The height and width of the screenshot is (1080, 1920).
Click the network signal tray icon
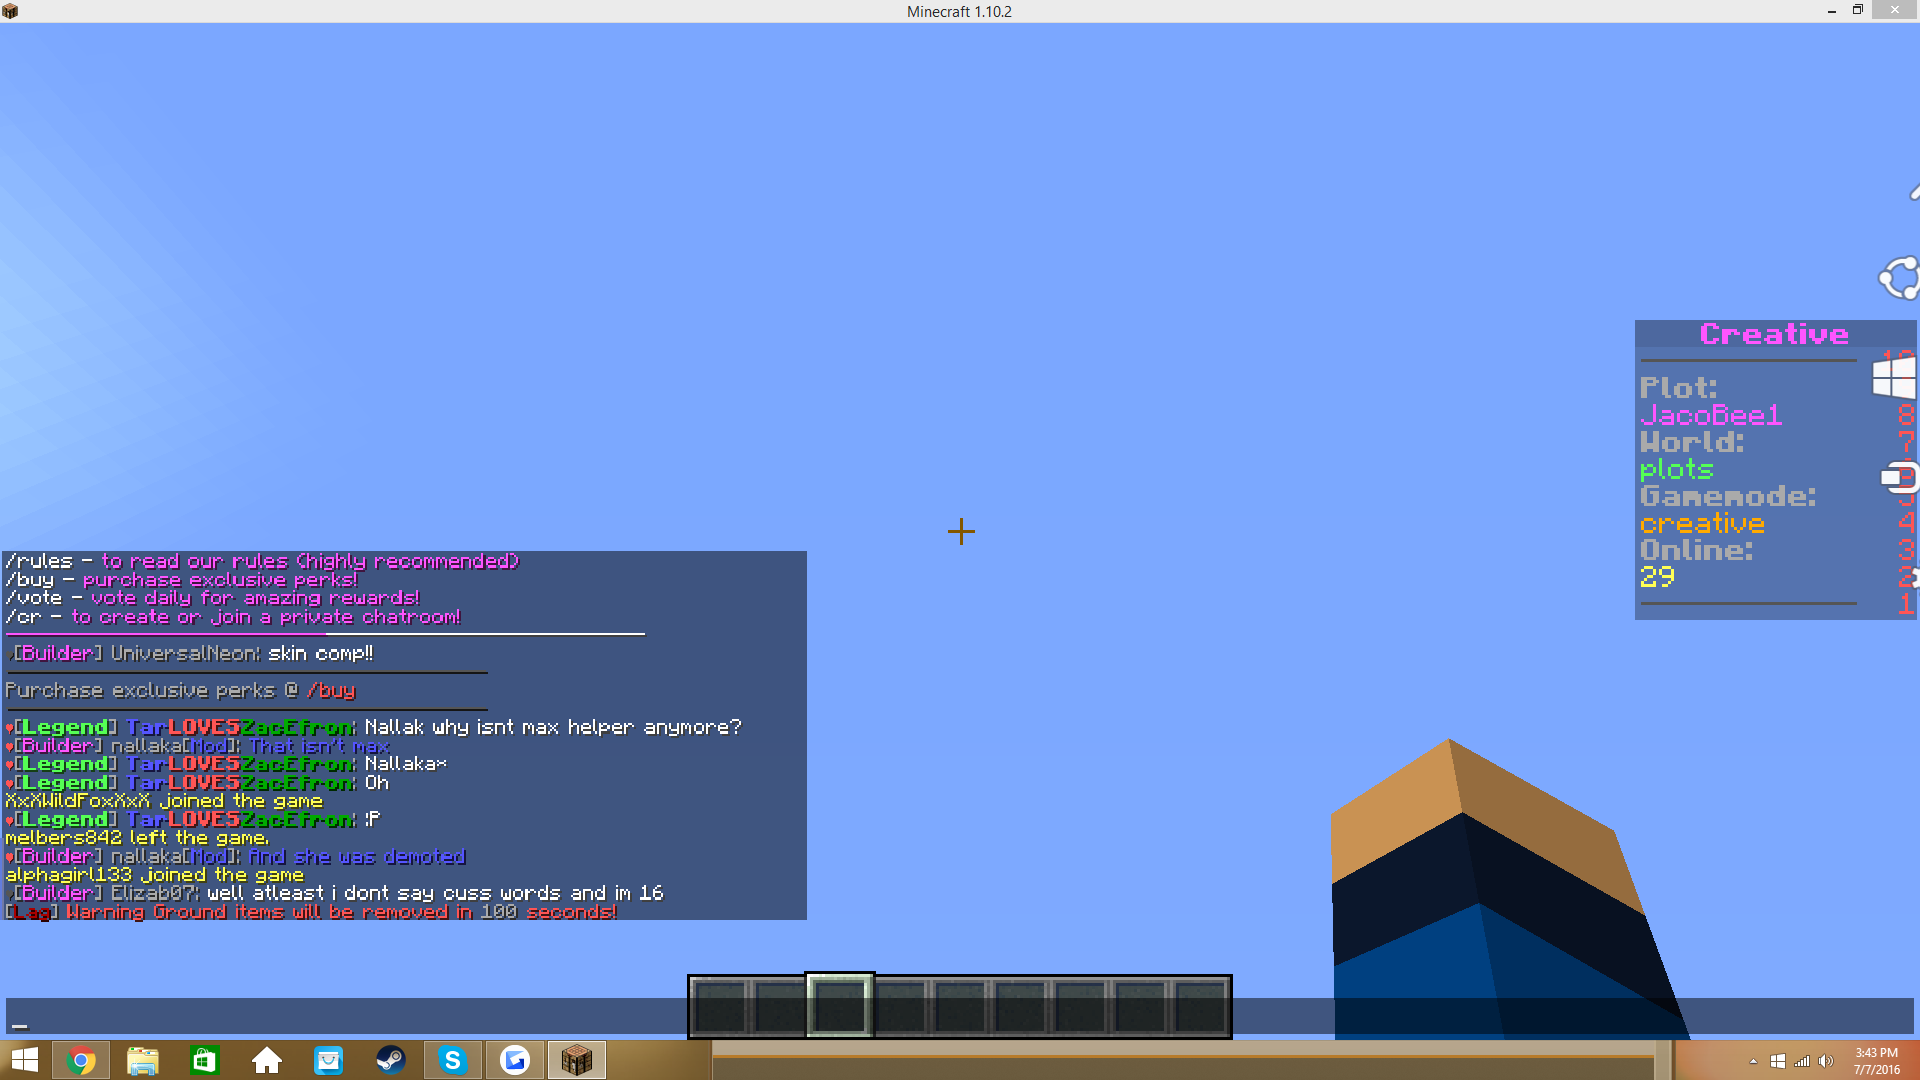1802,1061
